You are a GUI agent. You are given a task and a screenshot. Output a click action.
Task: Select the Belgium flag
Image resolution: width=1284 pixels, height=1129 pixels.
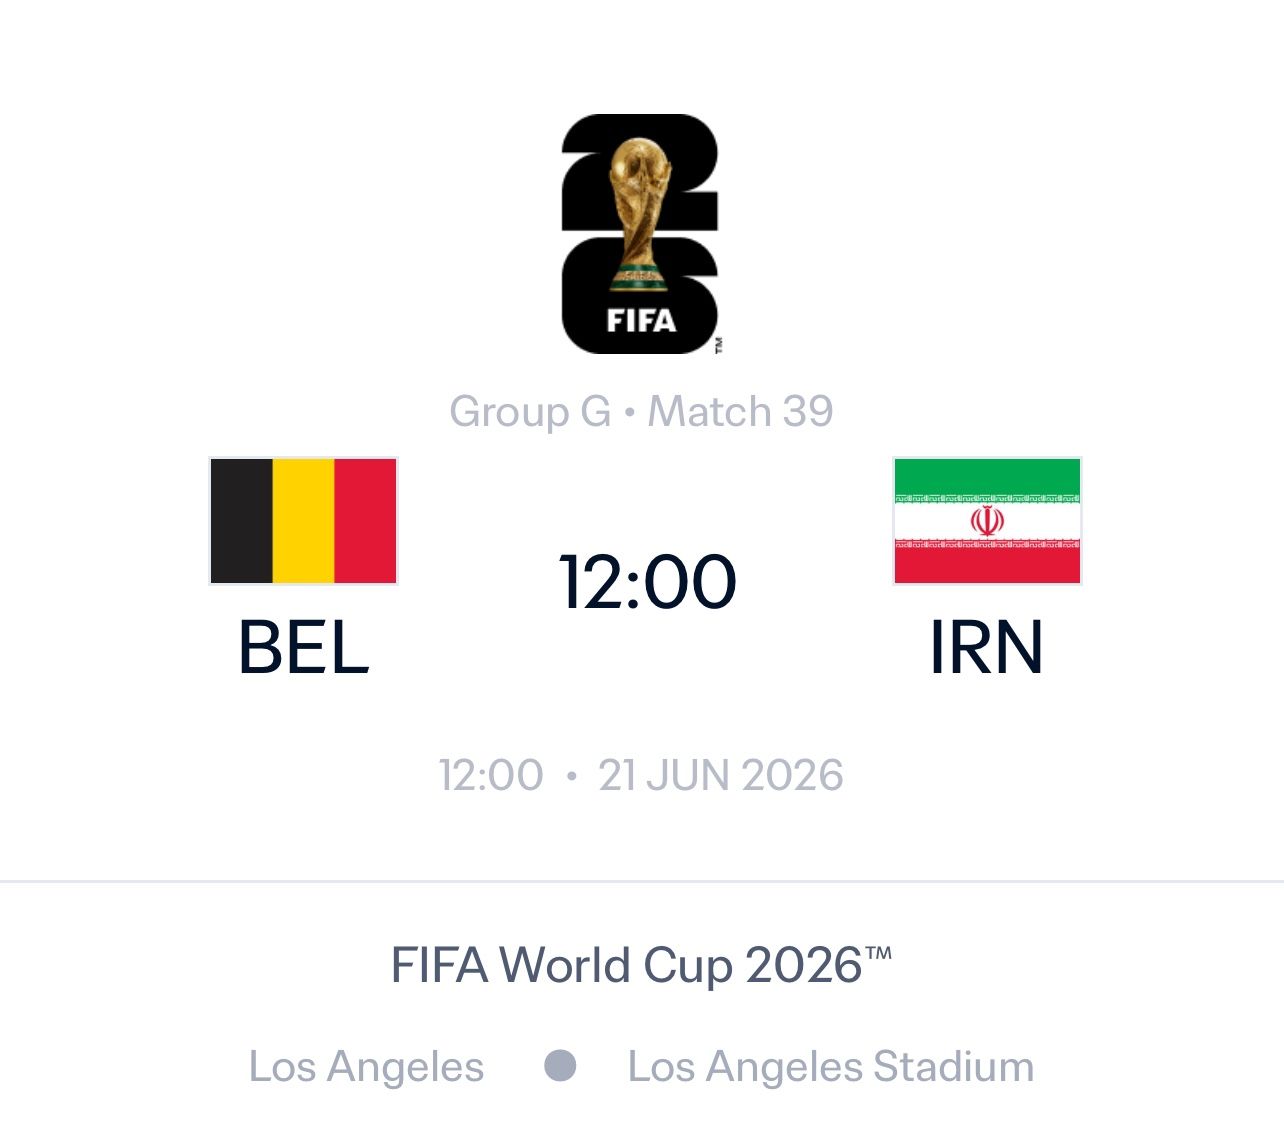click(303, 521)
